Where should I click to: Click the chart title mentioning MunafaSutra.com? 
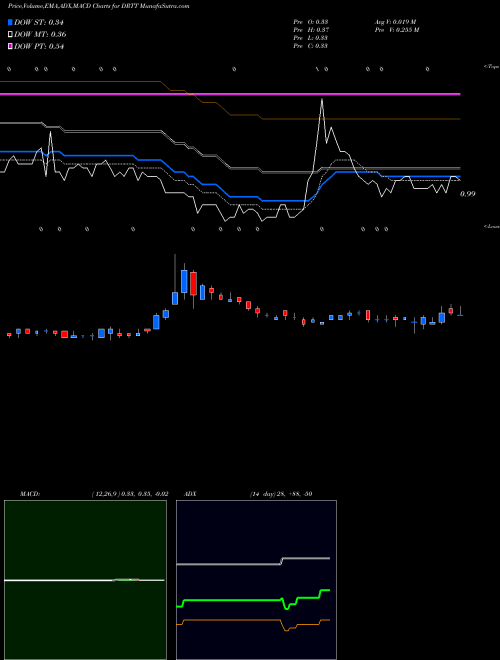98,6
